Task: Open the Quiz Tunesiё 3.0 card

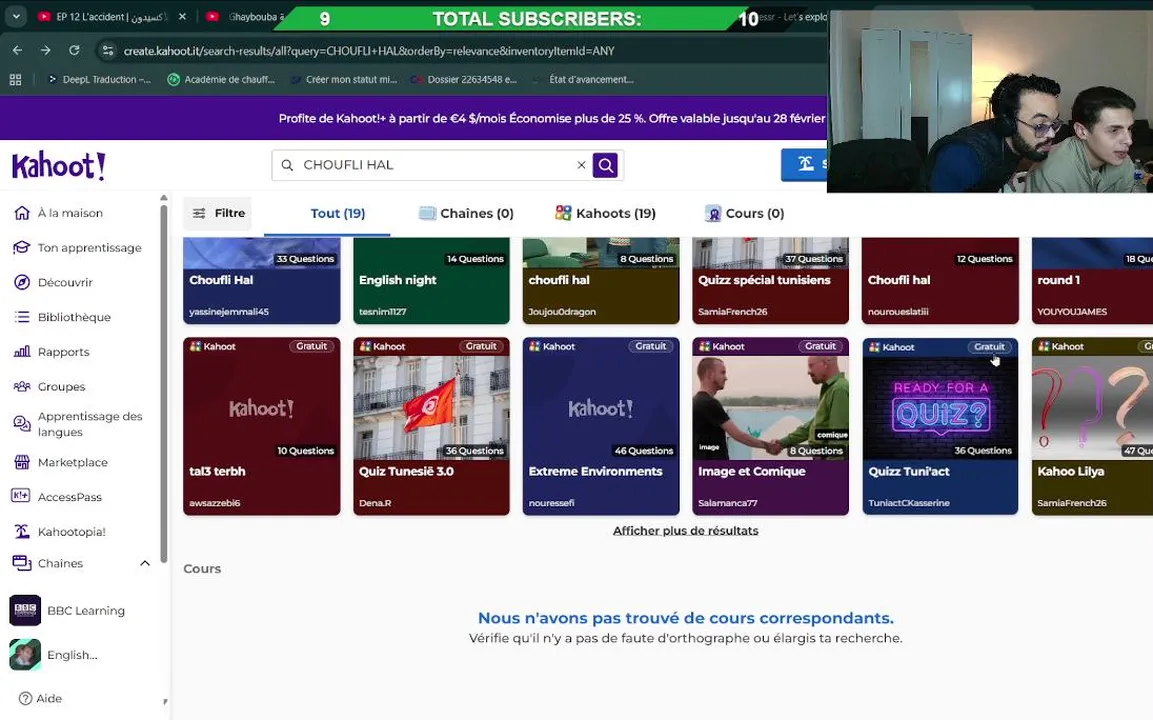Action: [431, 427]
